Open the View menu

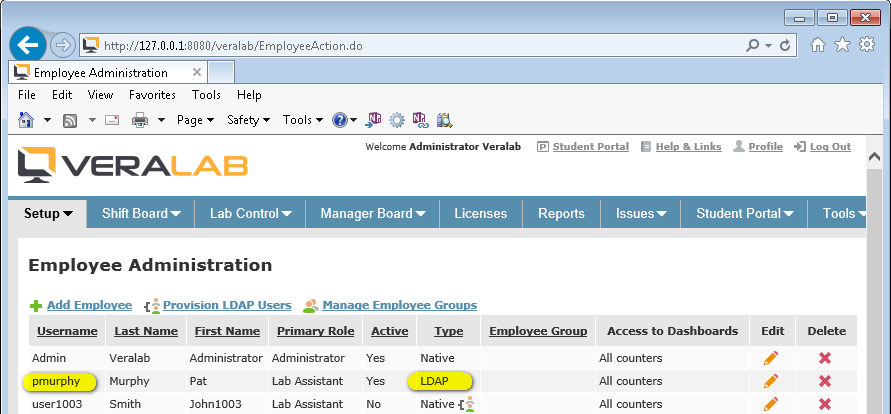(101, 95)
